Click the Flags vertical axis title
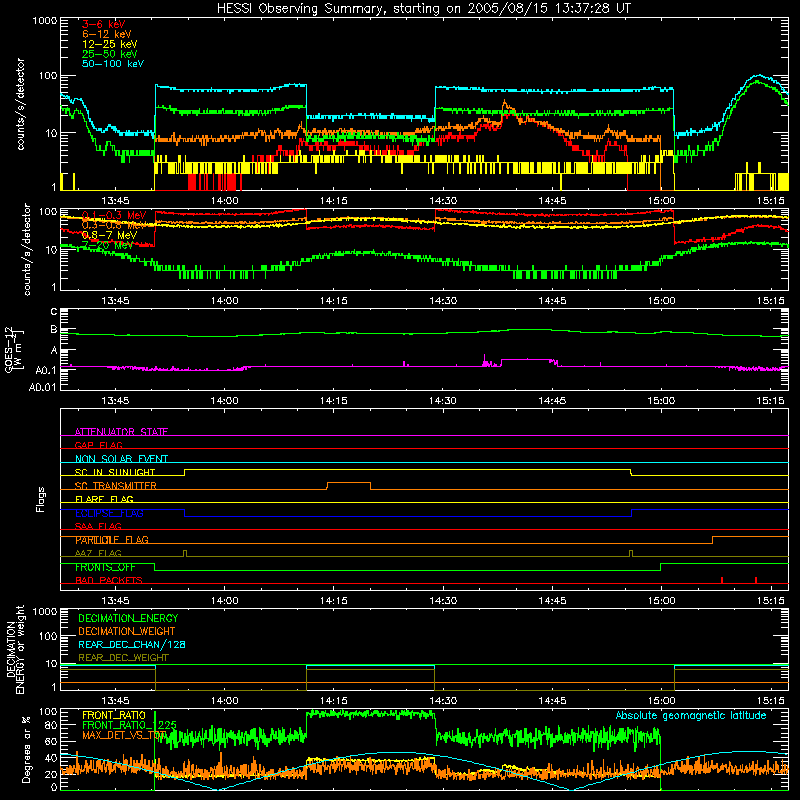 pos(41,499)
